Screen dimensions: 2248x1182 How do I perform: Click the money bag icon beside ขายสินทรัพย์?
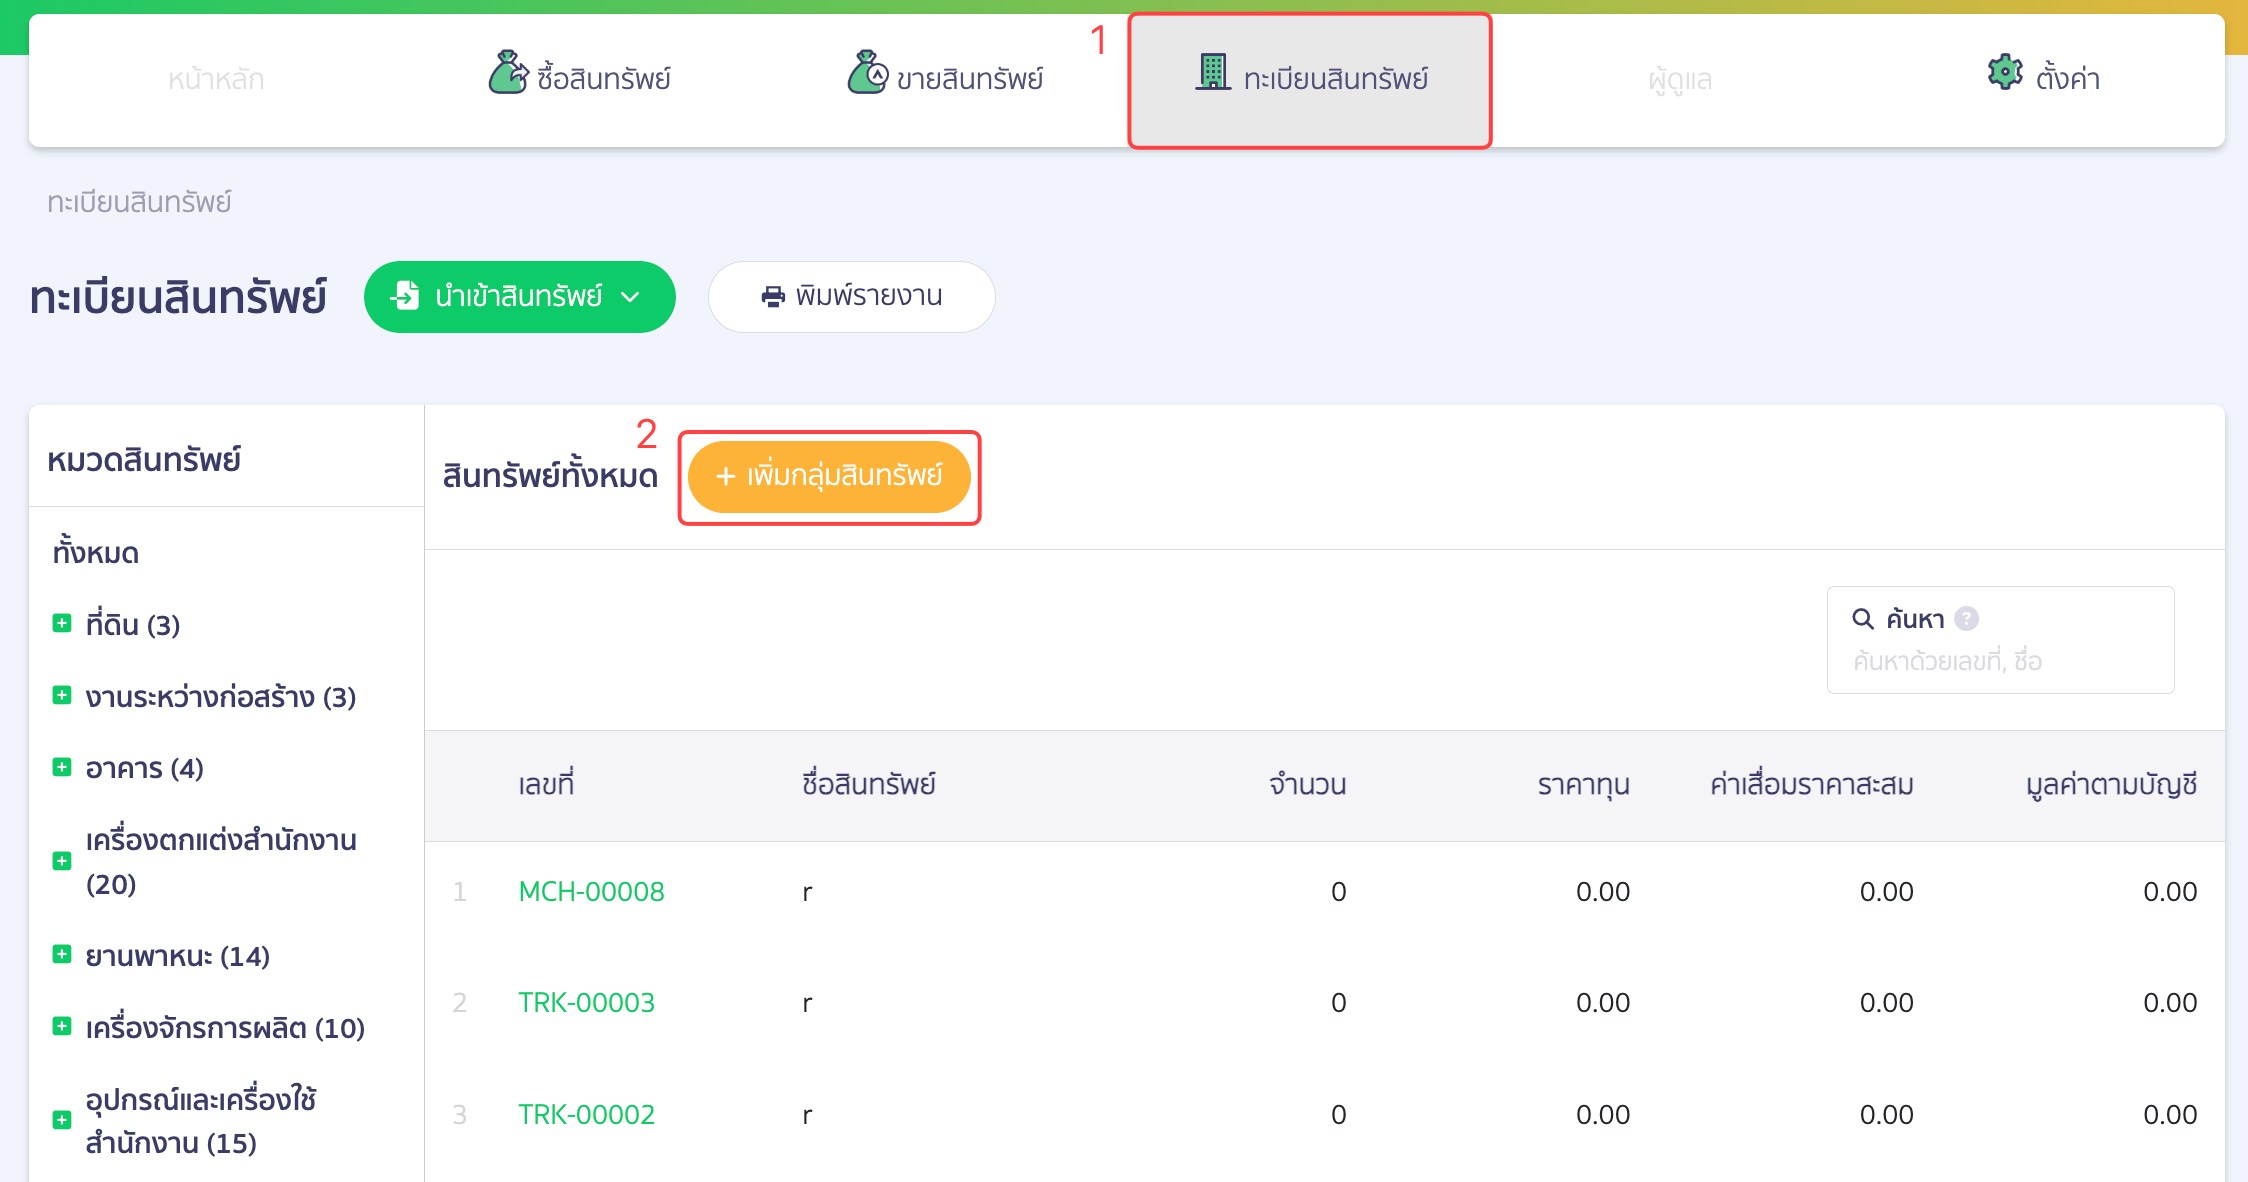(867, 73)
